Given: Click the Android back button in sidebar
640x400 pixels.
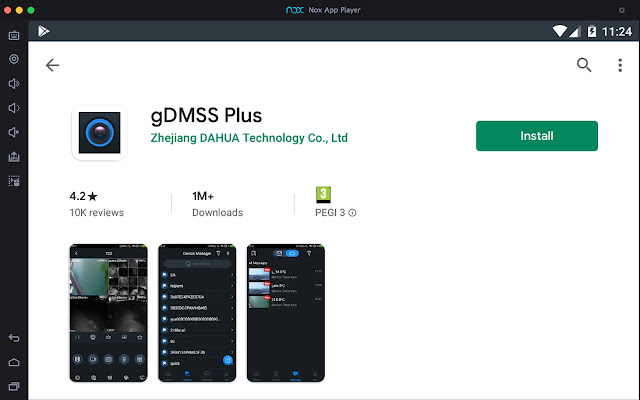Looking at the screenshot, I should coord(14,338).
